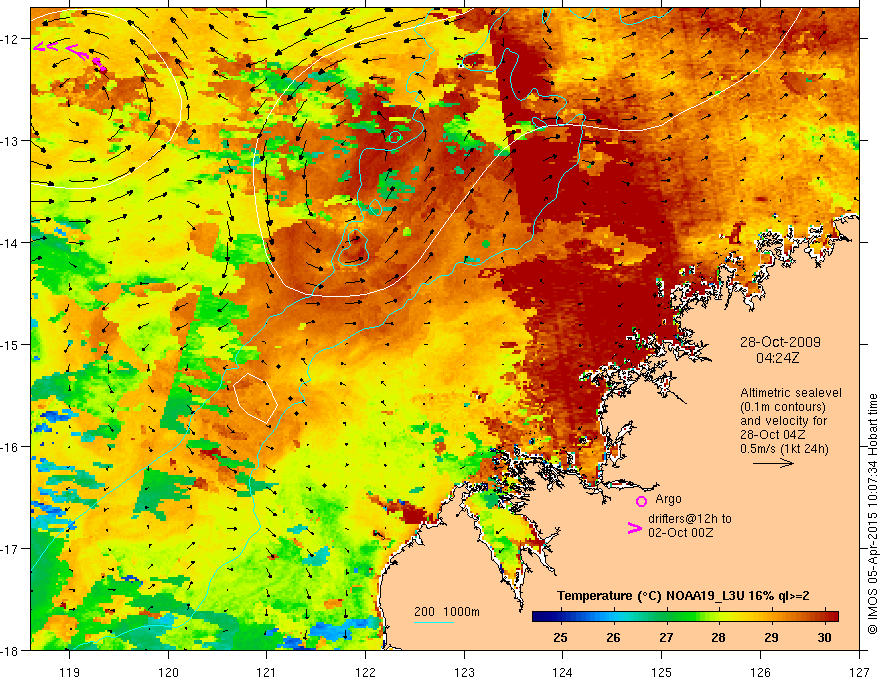Click the longitude axis label 126

(x=760, y=672)
